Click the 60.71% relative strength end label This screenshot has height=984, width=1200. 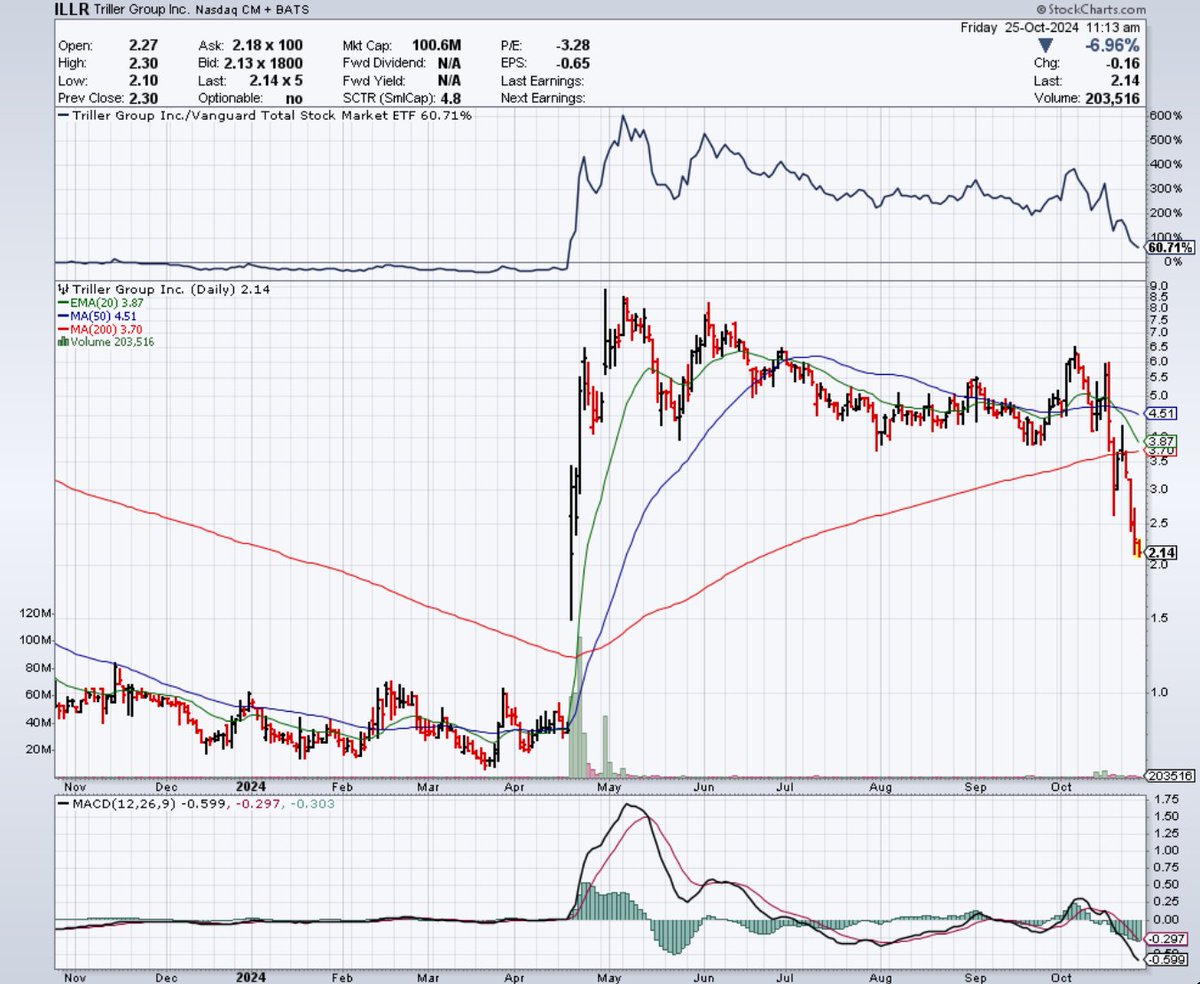point(1172,247)
